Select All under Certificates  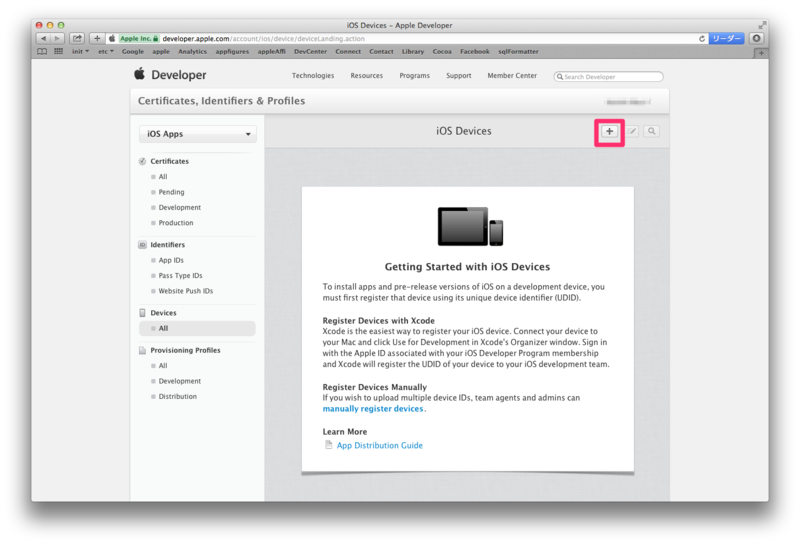(x=163, y=177)
